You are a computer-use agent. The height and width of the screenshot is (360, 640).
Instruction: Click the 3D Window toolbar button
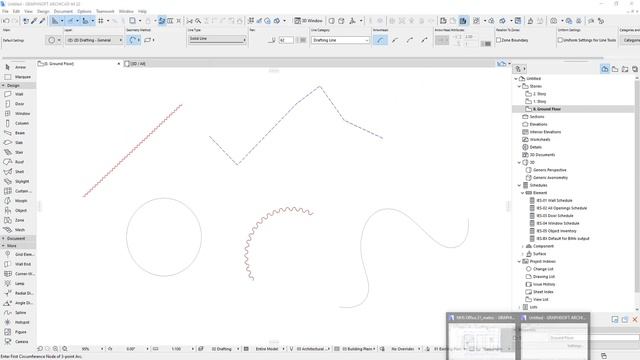[x=308, y=20]
